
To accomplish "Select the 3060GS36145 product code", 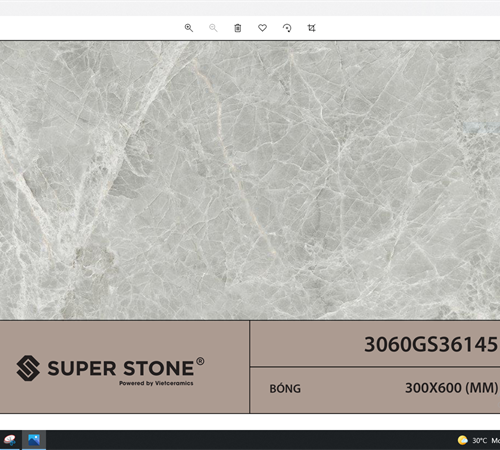I will coord(431,344).
